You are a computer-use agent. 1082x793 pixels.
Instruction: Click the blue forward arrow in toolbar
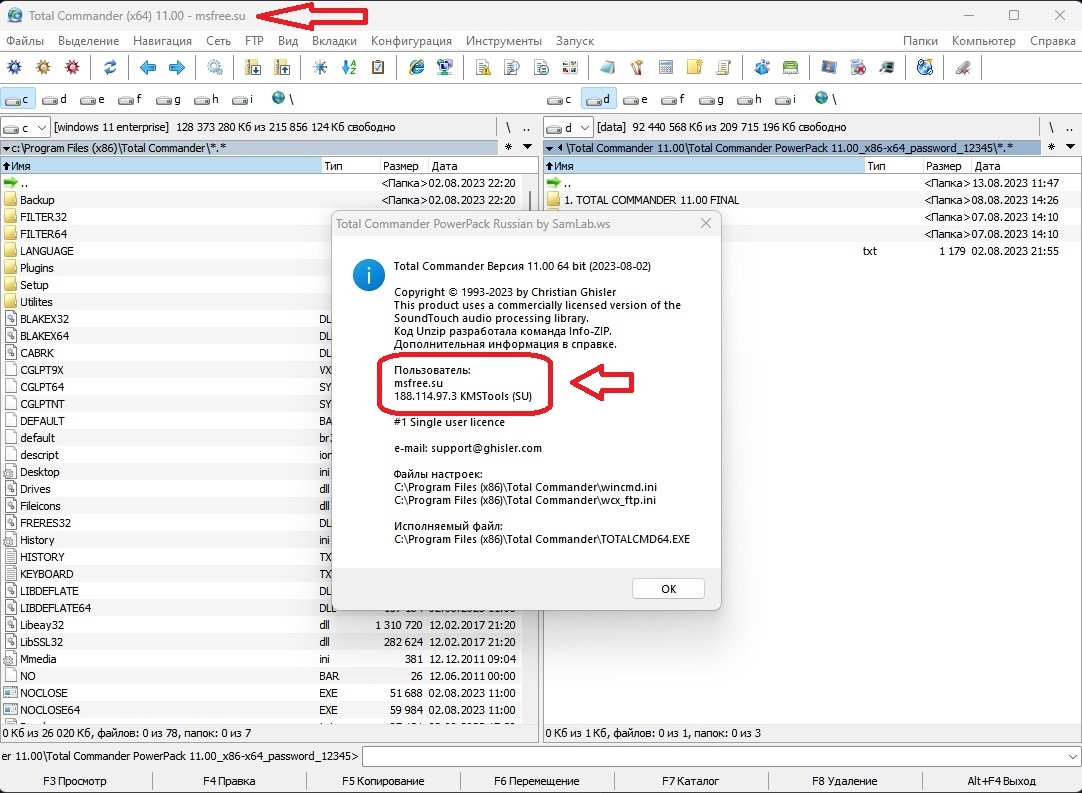[177, 68]
